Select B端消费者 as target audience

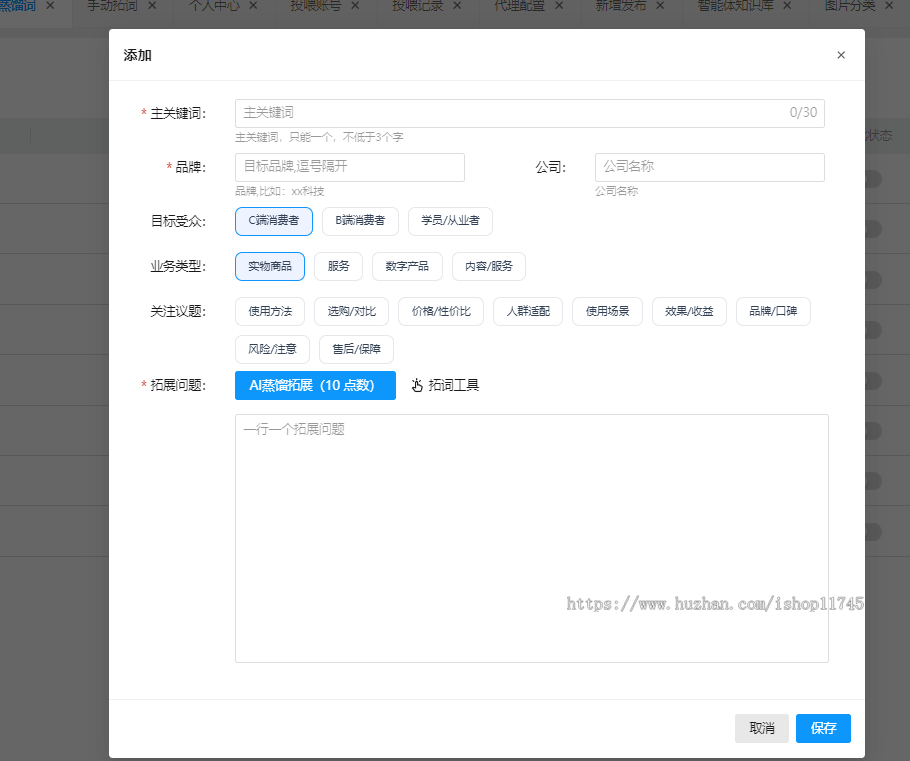(360, 221)
